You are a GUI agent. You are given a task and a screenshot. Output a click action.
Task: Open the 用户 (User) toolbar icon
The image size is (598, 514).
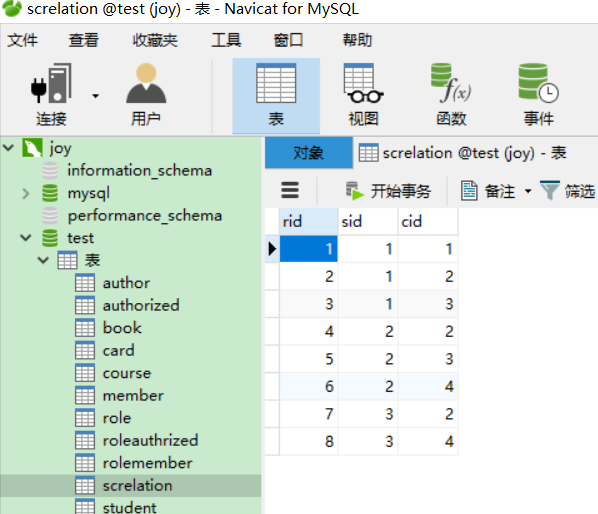coord(146,95)
